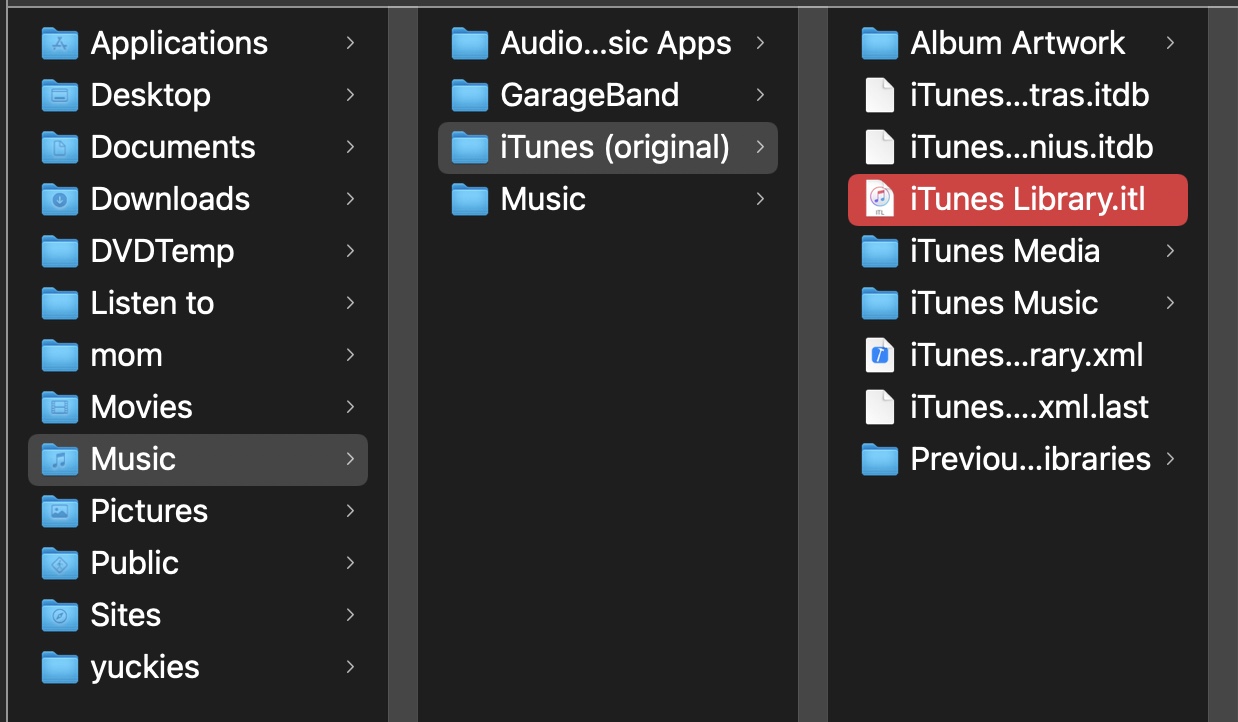Select the iTunes Music folder
Screen dimensions: 1238x722
pos(1004,303)
